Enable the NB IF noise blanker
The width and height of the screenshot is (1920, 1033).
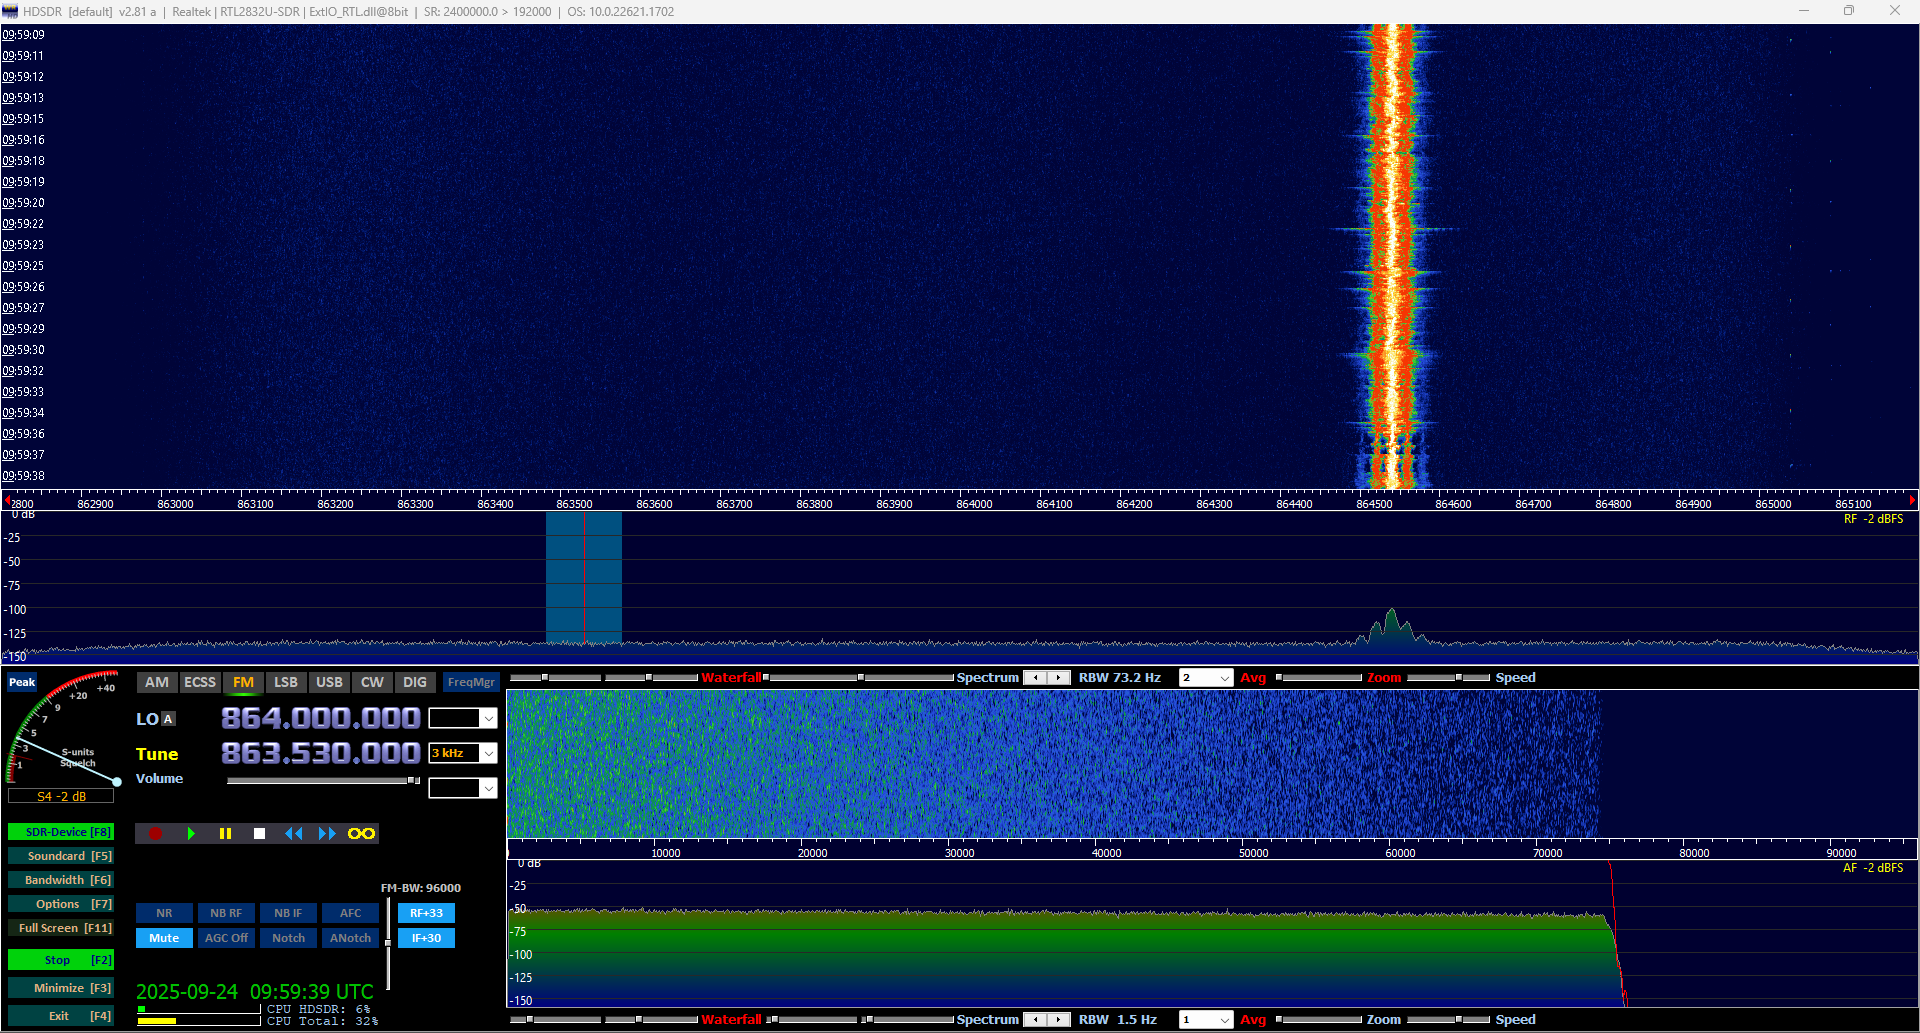288,913
